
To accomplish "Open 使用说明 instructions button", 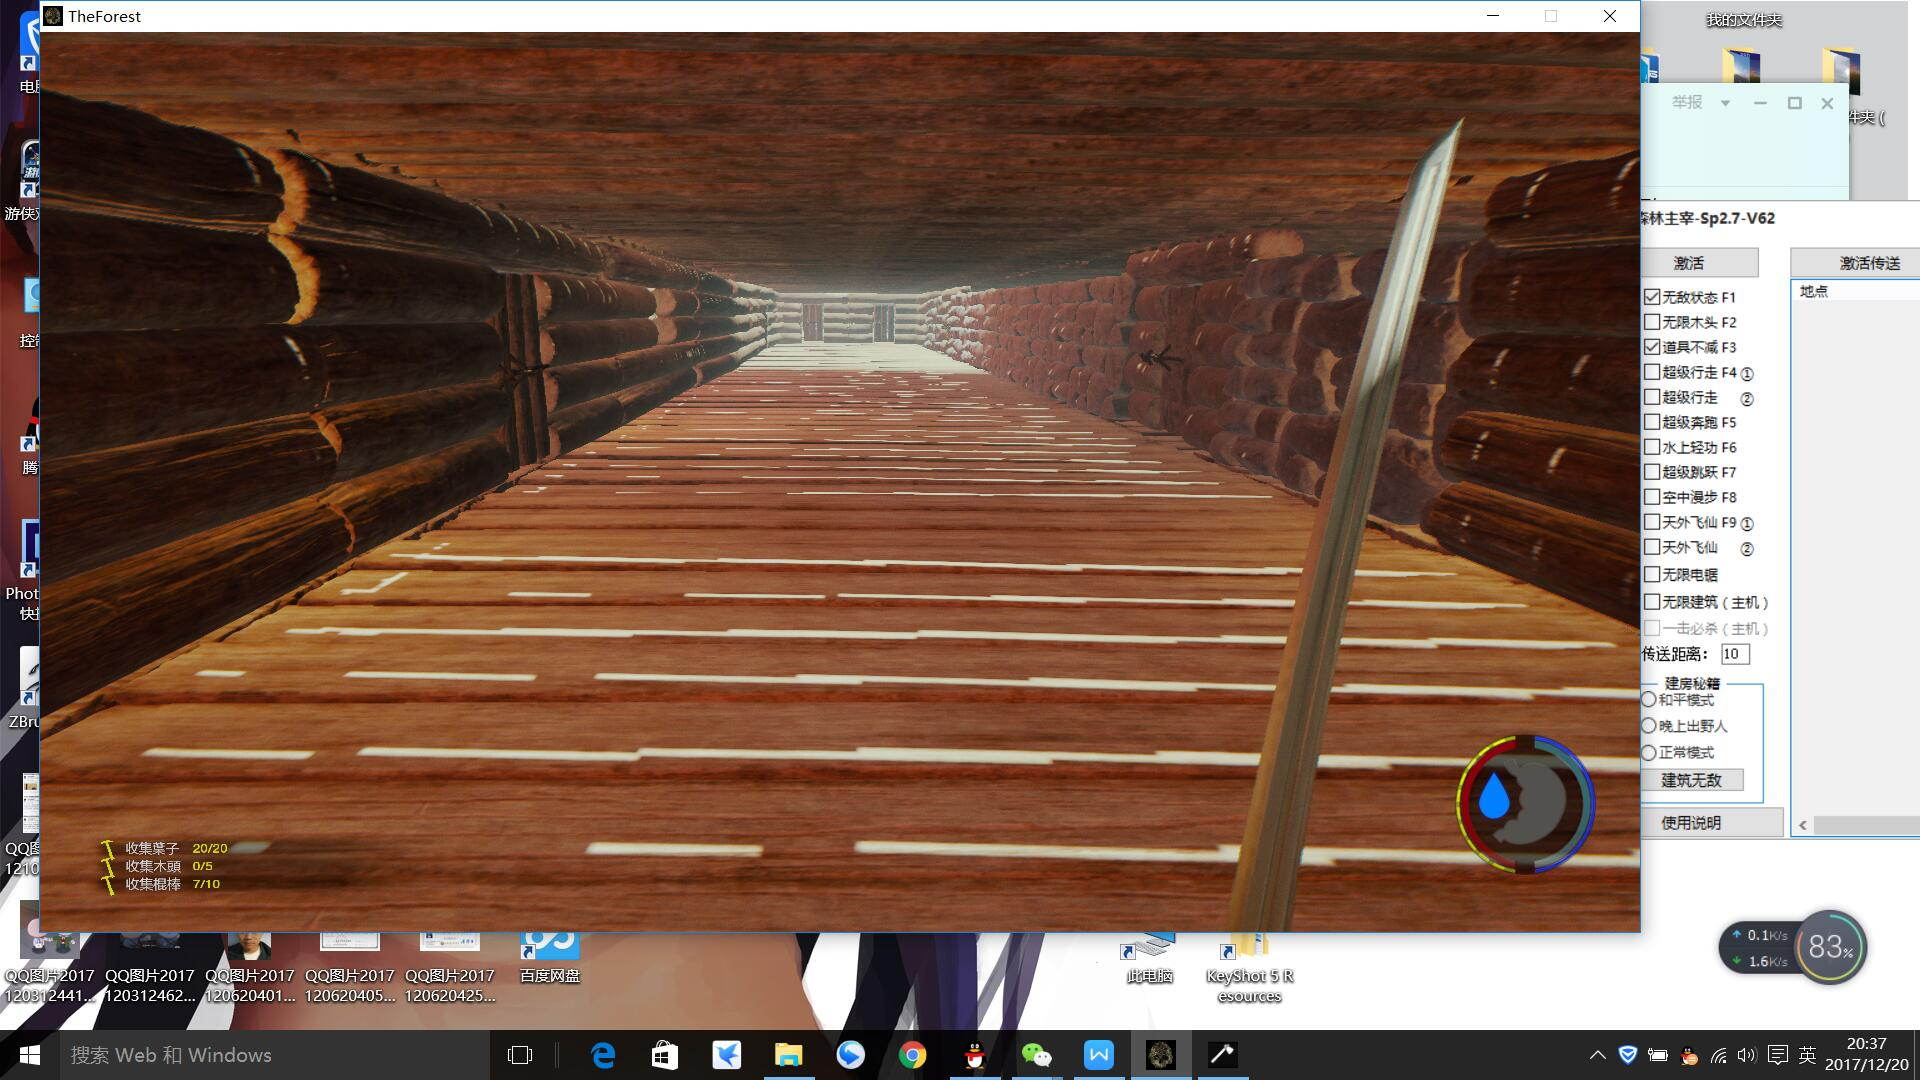I will 1711,822.
